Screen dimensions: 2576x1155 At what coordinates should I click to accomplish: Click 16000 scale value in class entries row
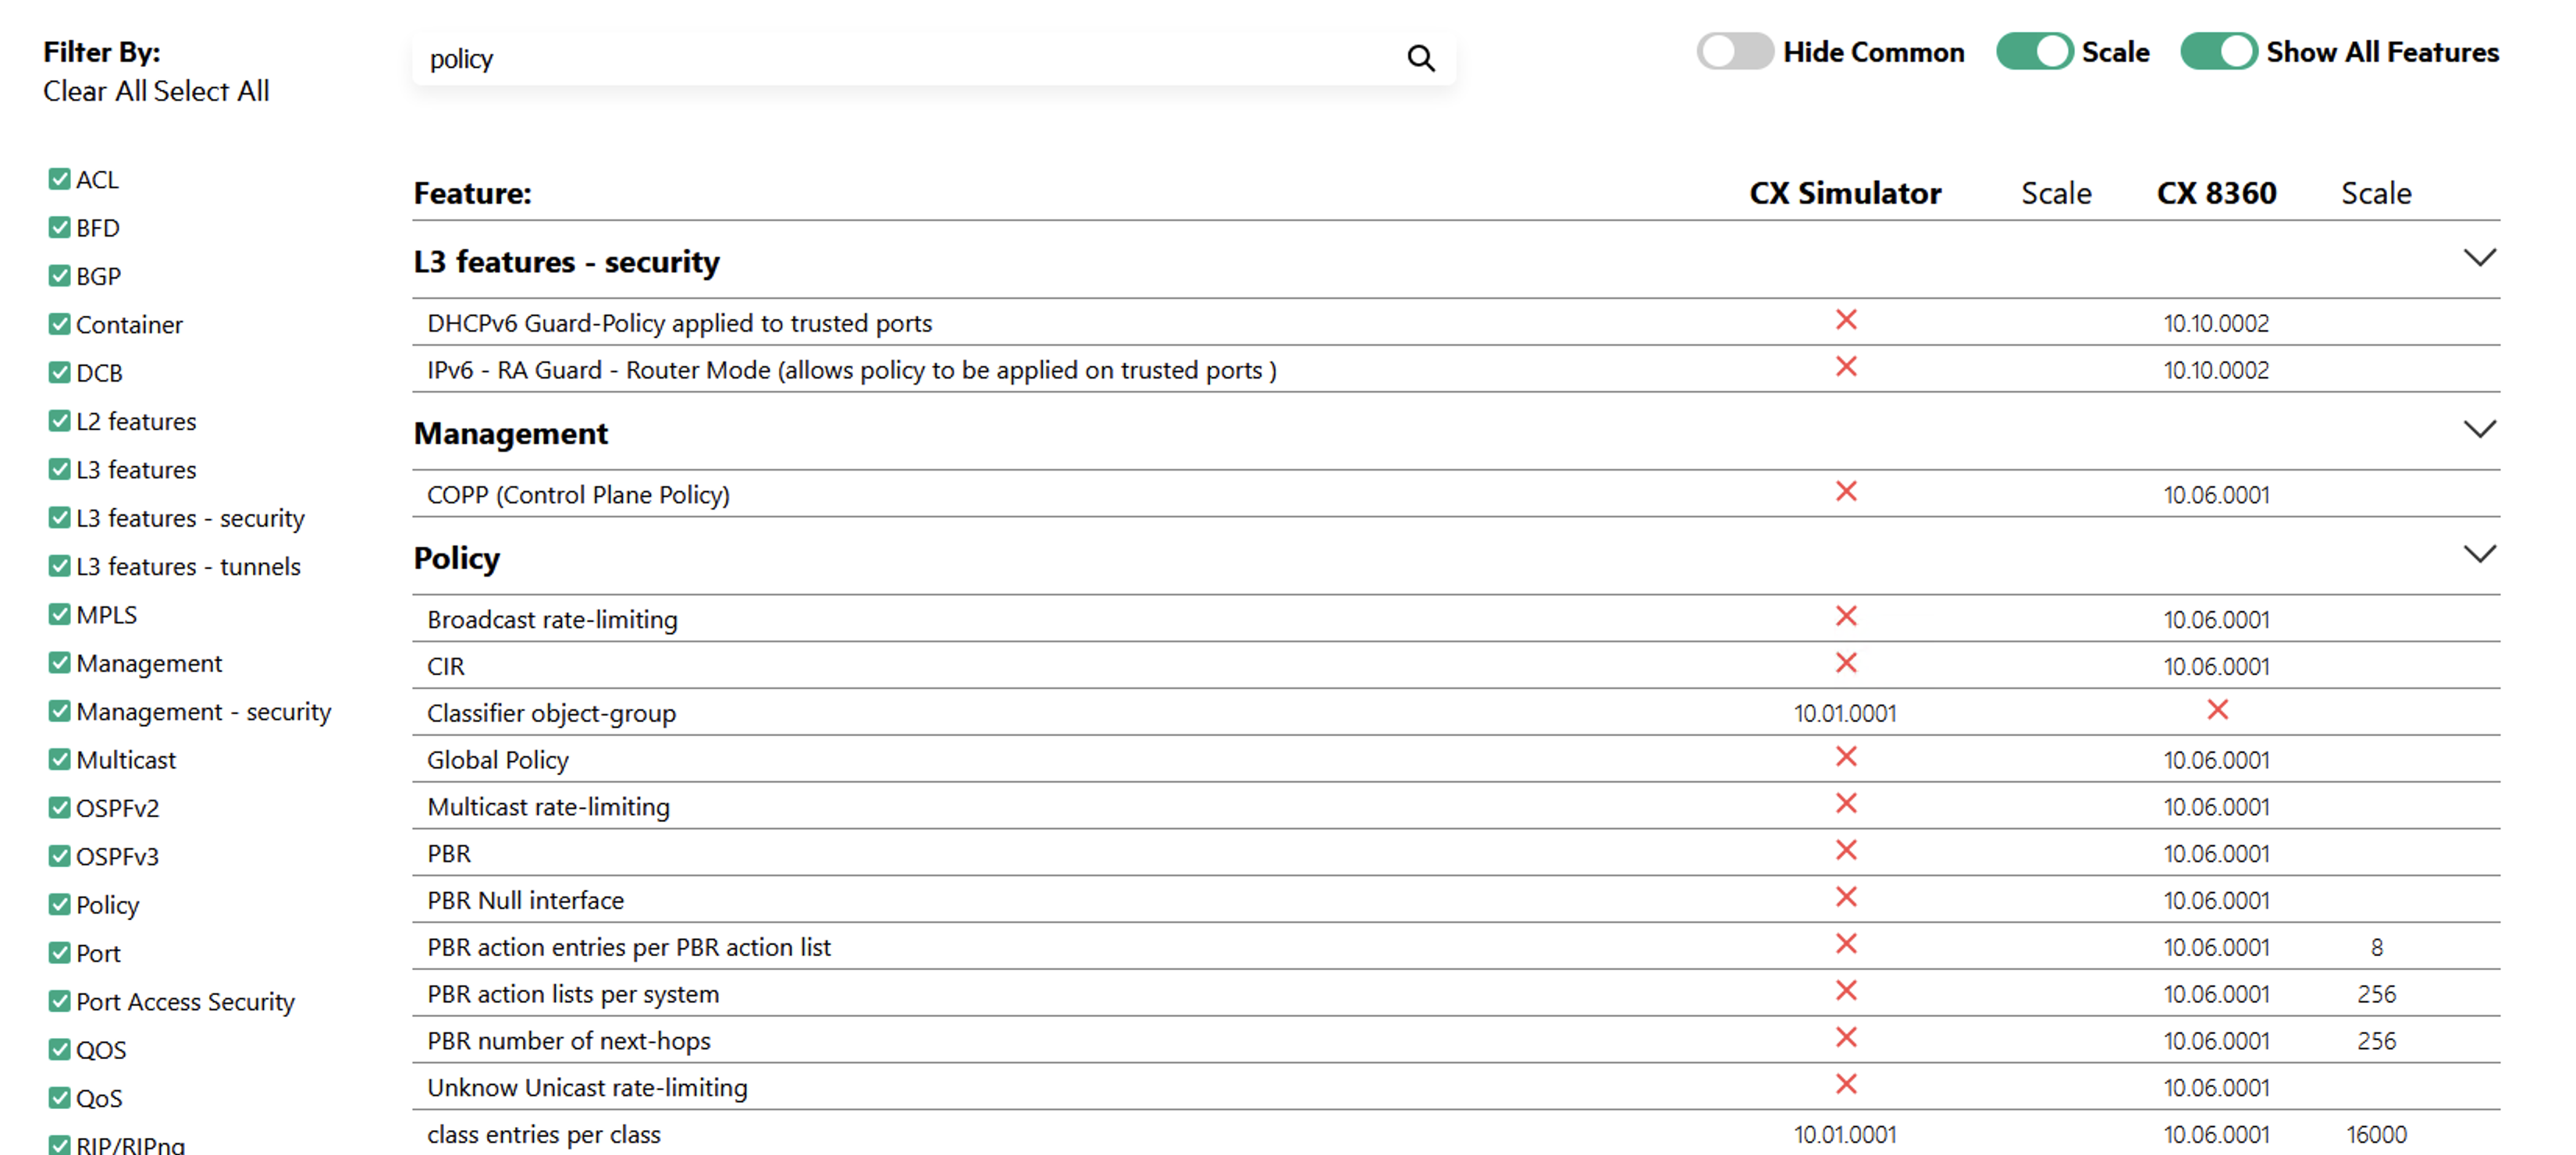point(2376,1135)
